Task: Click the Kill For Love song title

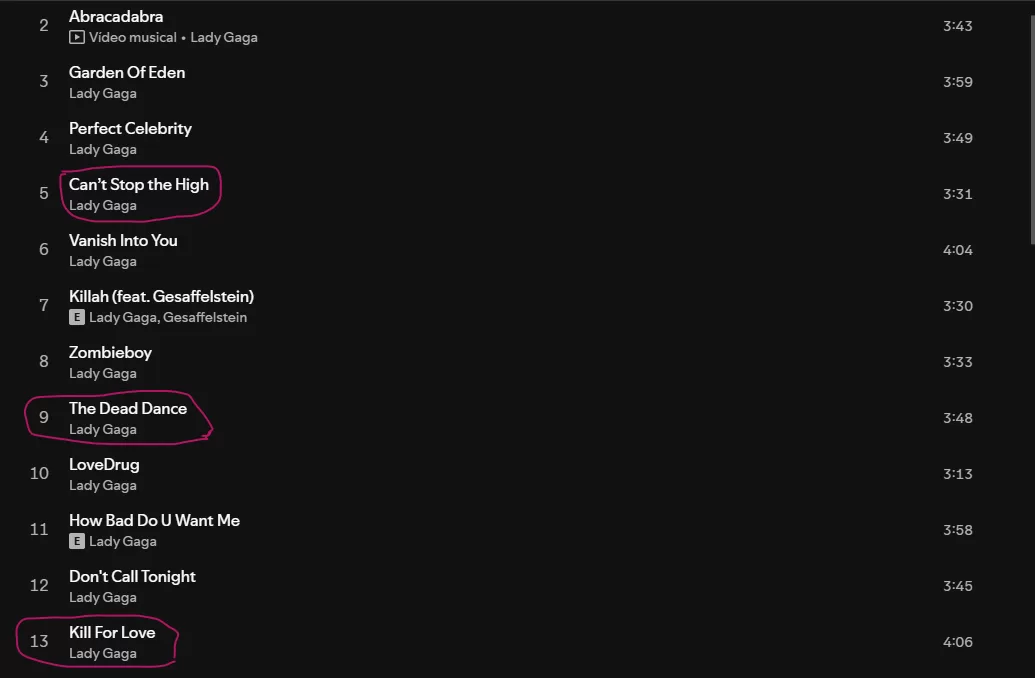Action: tap(112, 632)
